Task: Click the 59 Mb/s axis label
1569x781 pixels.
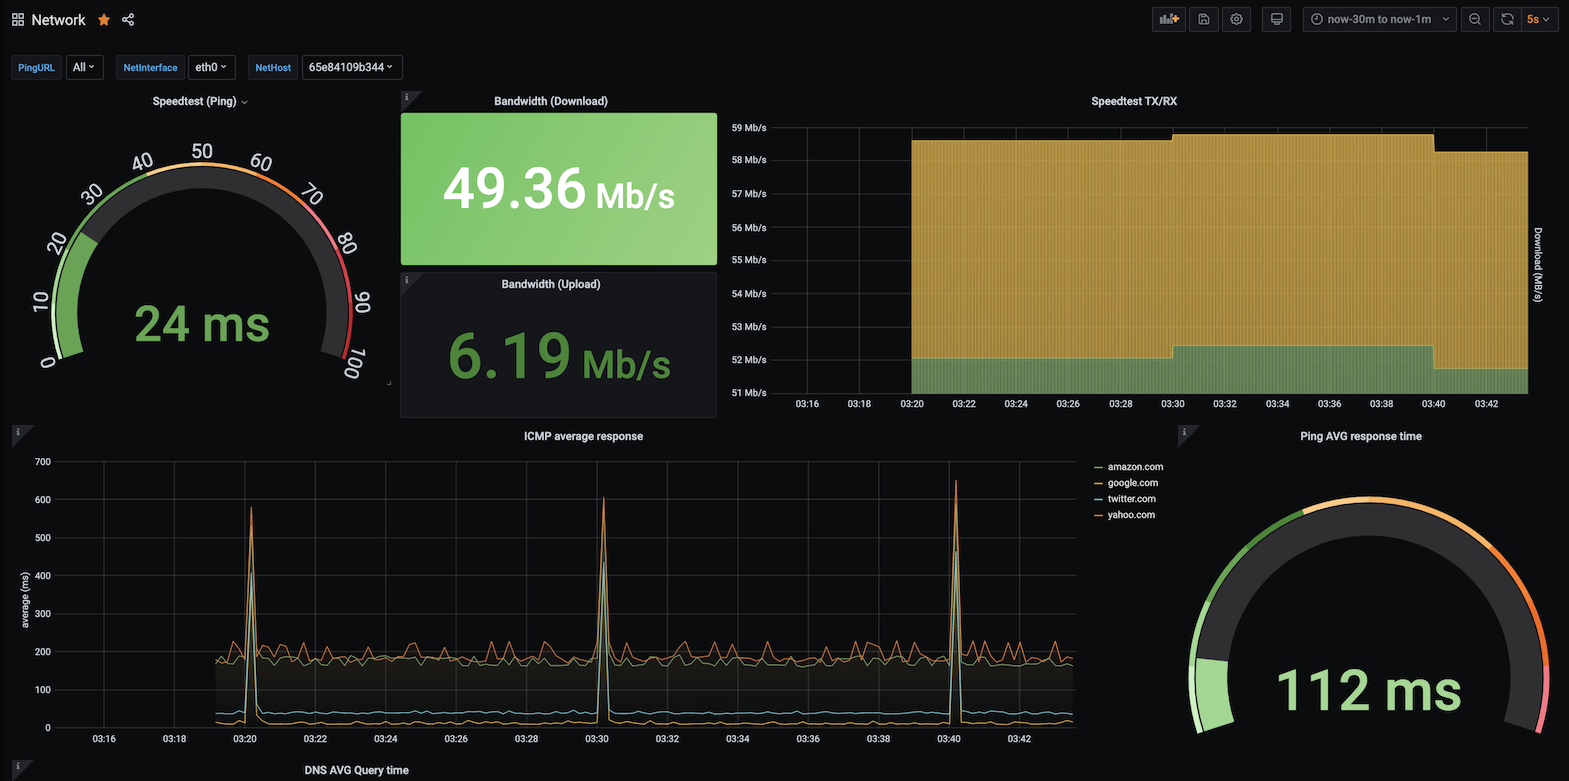Action: click(749, 128)
